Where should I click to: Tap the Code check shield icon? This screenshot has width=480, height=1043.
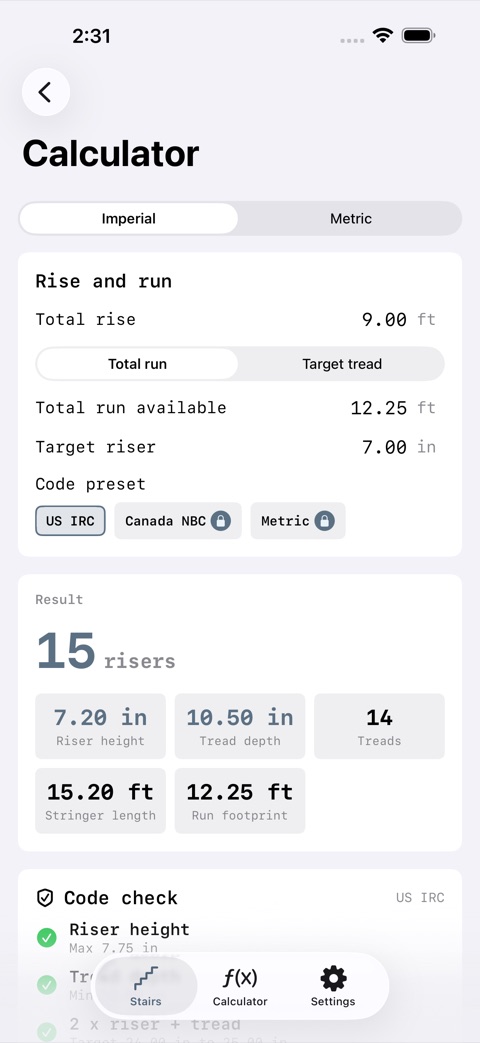[x=45, y=899]
